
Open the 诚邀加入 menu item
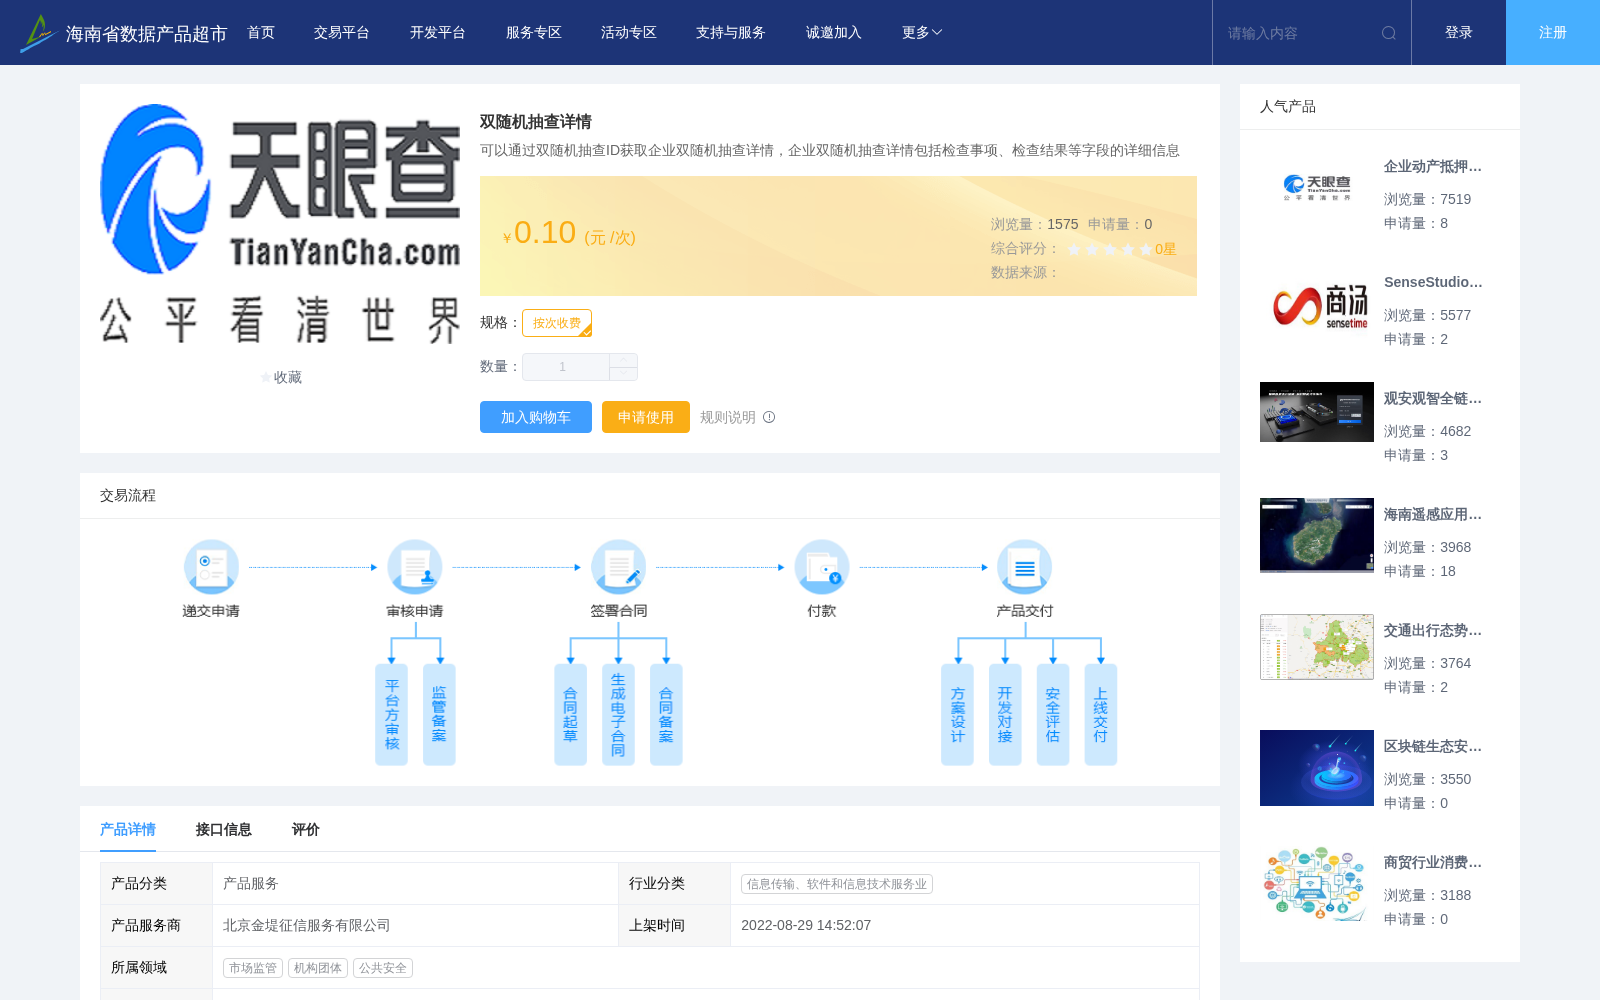pos(834,33)
